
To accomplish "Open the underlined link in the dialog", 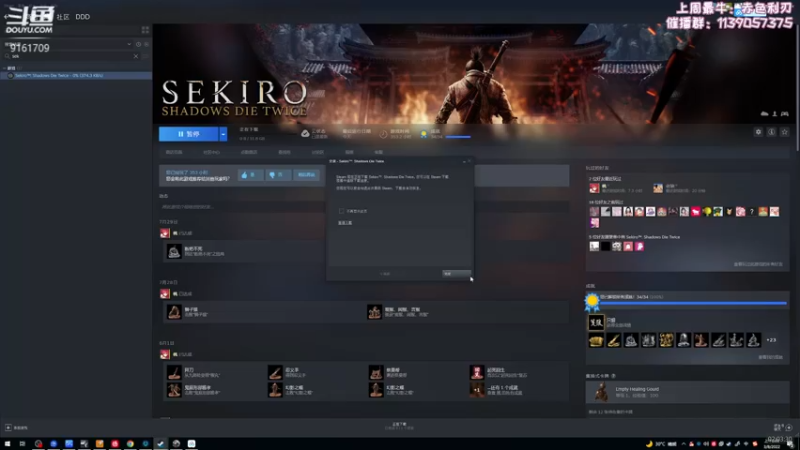I will click(x=345, y=223).
